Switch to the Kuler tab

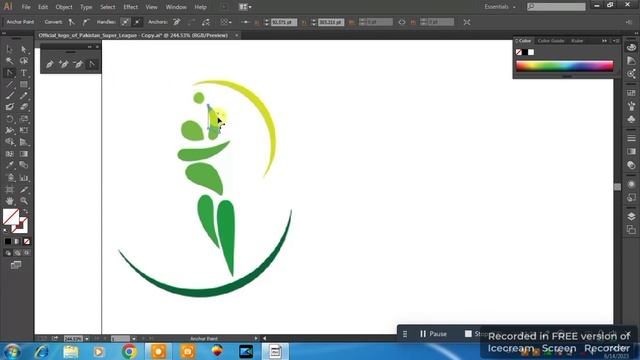(577, 41)
